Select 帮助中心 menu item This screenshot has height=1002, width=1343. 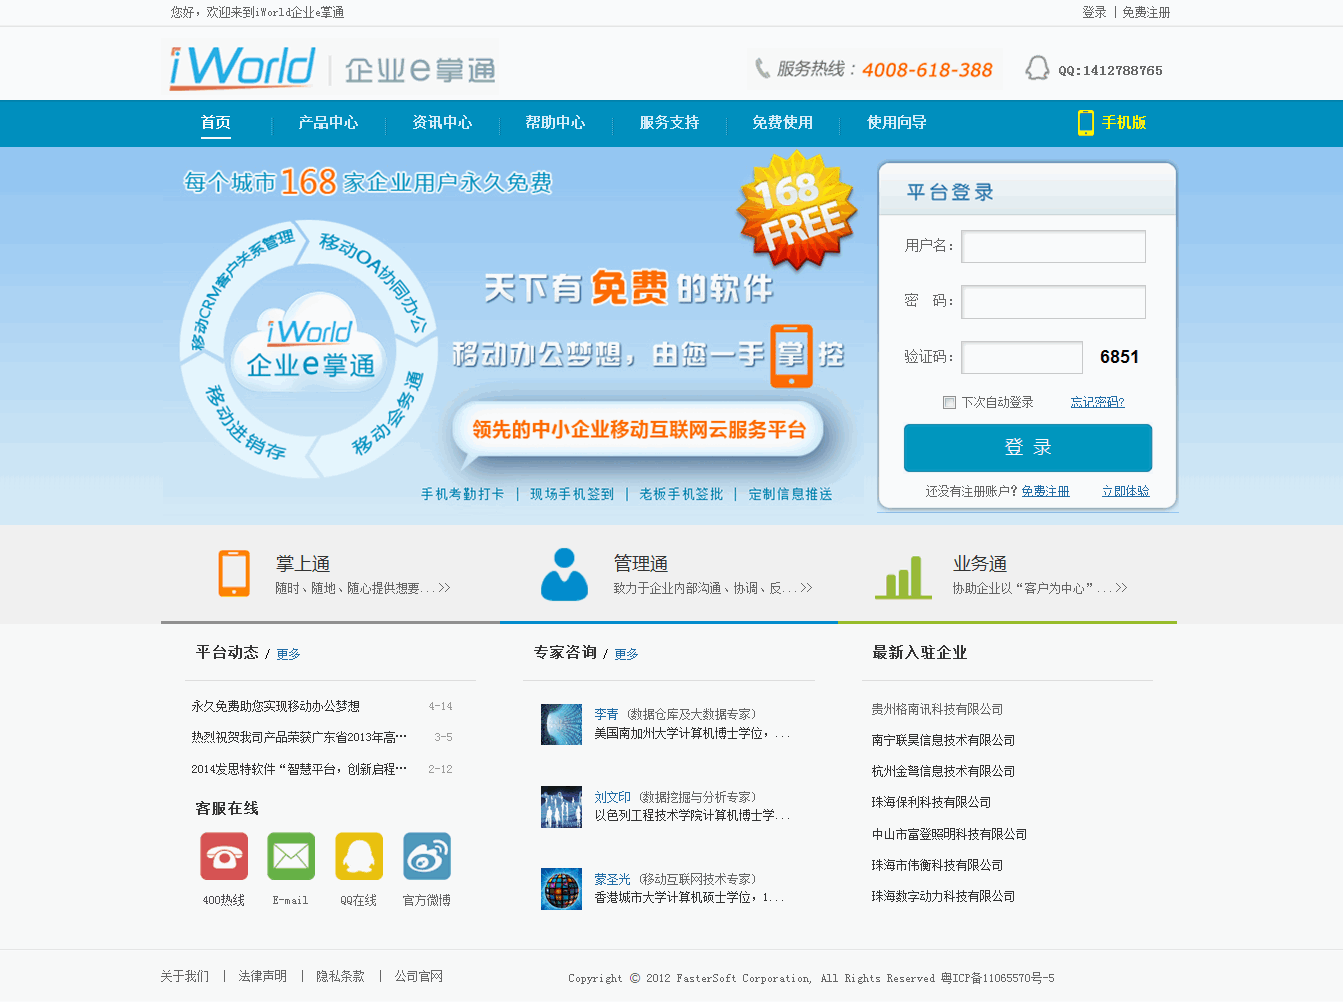coord(555,123)
